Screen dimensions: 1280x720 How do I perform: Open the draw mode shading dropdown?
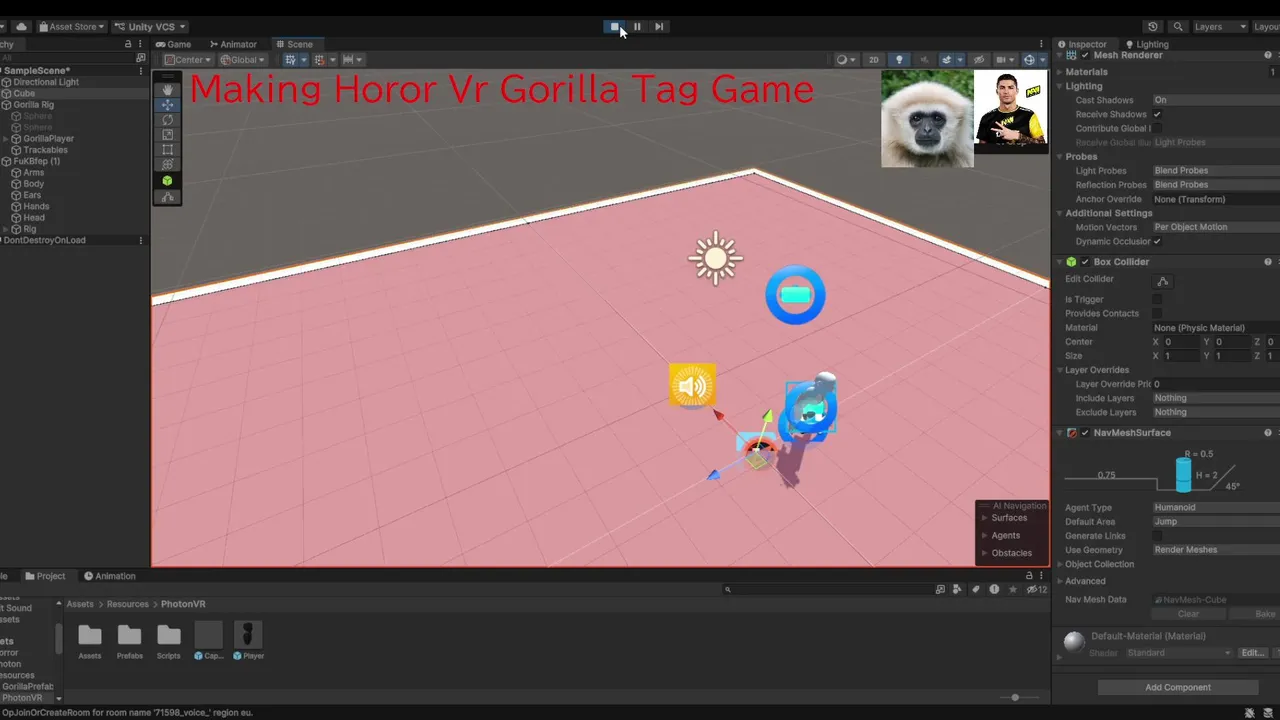point(846,60)
